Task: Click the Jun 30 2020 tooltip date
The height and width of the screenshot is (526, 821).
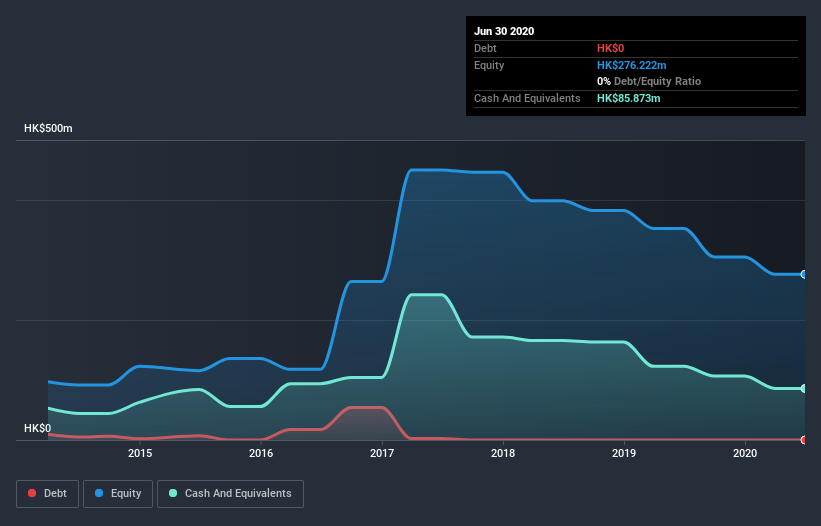Action: click(x=504, y=31)
